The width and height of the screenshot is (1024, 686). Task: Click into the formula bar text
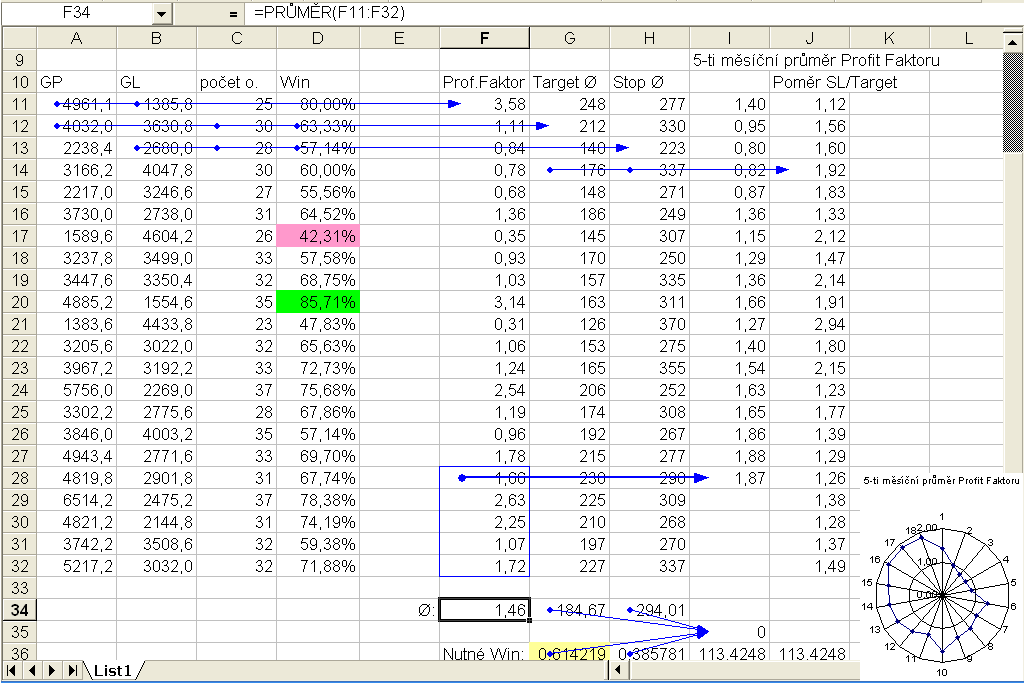pyautogui.click(x=600, y=14)
